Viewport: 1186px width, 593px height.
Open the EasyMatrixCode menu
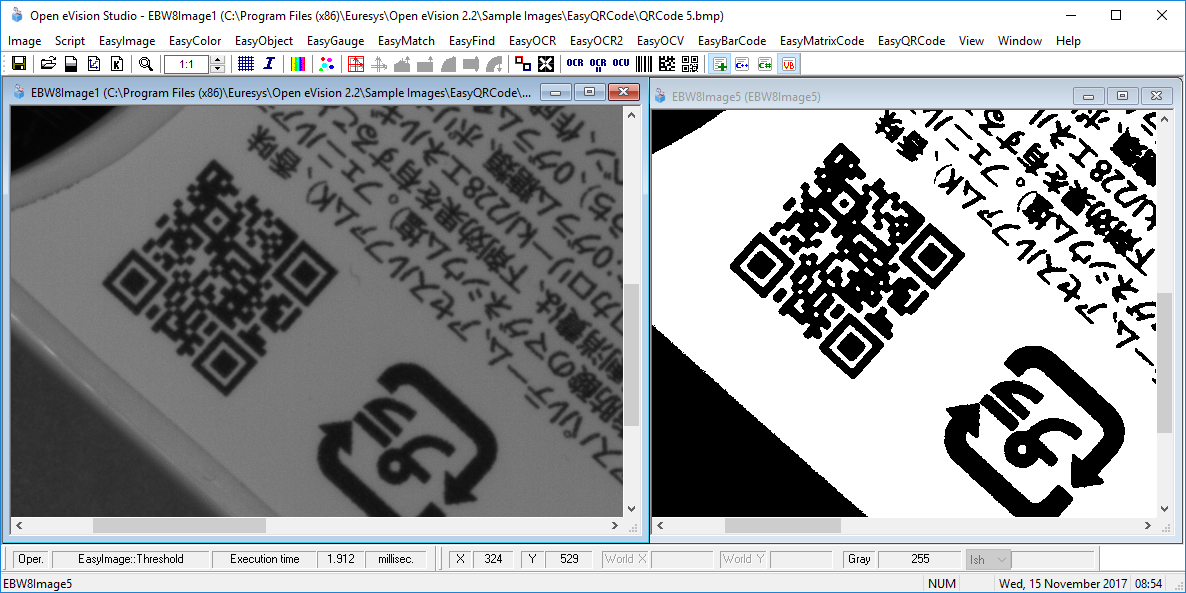point(822,41)
